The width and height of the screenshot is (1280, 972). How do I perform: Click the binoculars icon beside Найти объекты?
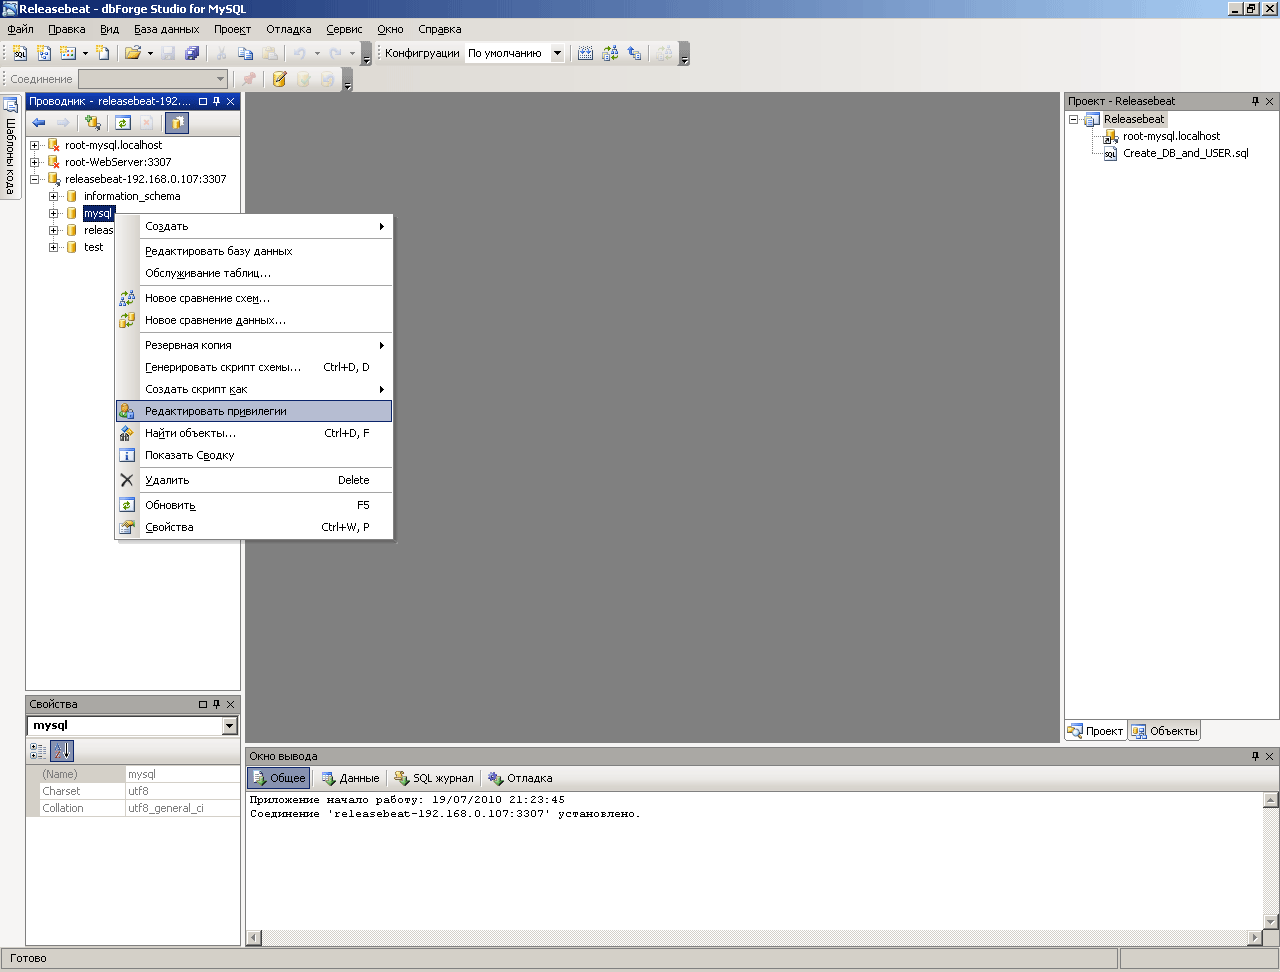point(127,433)
